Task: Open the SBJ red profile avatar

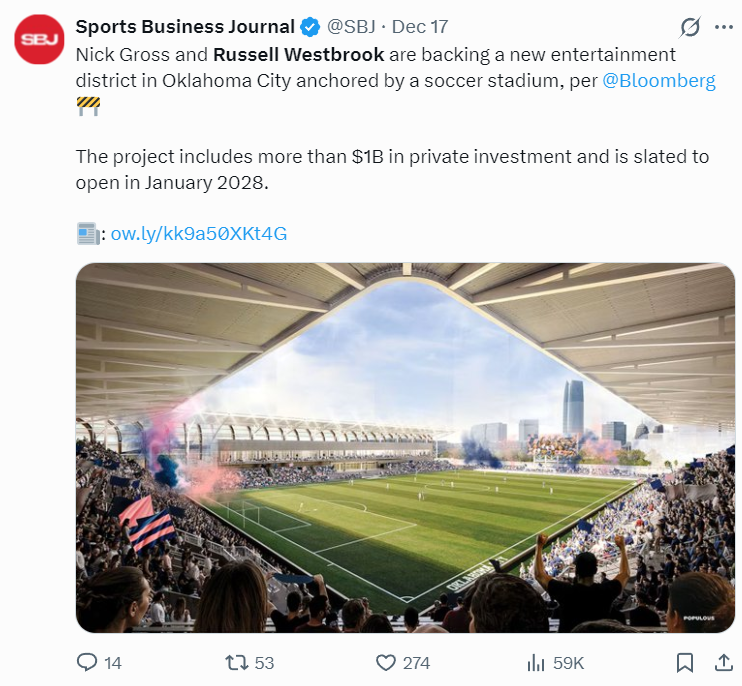Action: [x=39, y=41]
